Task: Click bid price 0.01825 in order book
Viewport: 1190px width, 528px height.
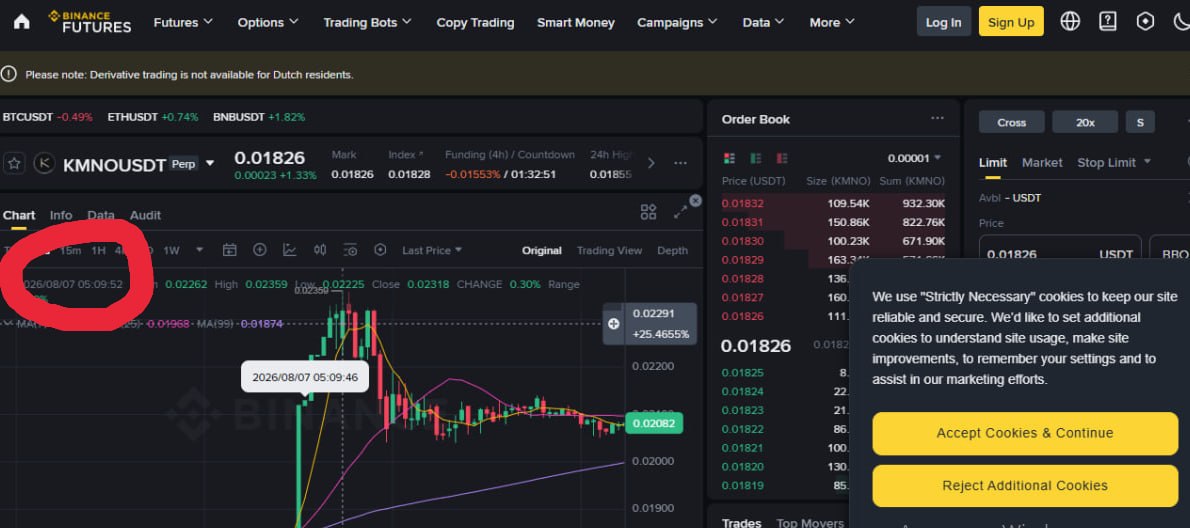Action: pos(742,372)
